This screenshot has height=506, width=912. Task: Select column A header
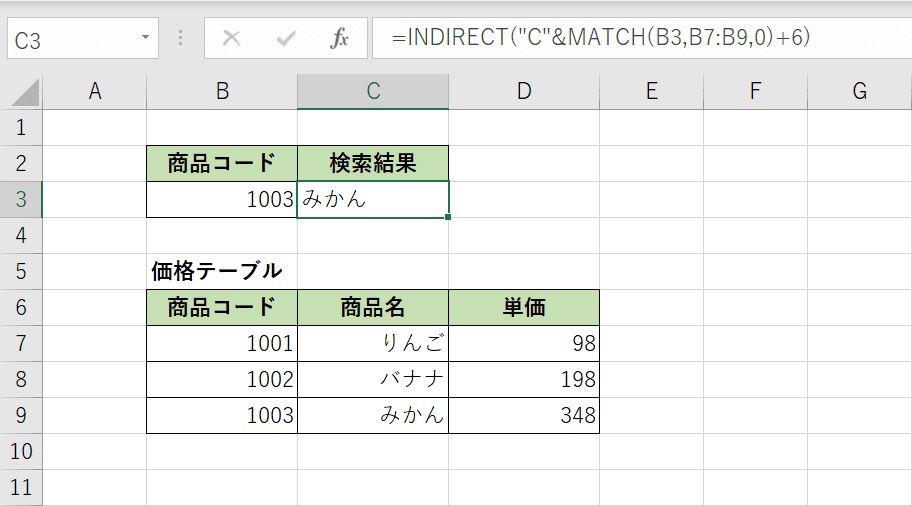[x=94, y=91]
